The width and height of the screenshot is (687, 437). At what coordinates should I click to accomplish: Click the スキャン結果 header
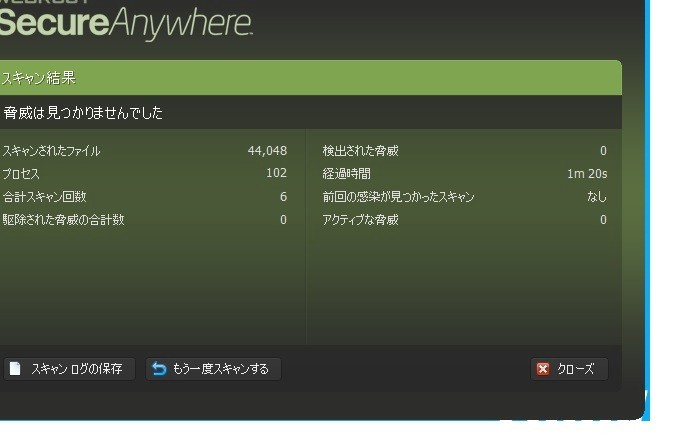[39, 78]
